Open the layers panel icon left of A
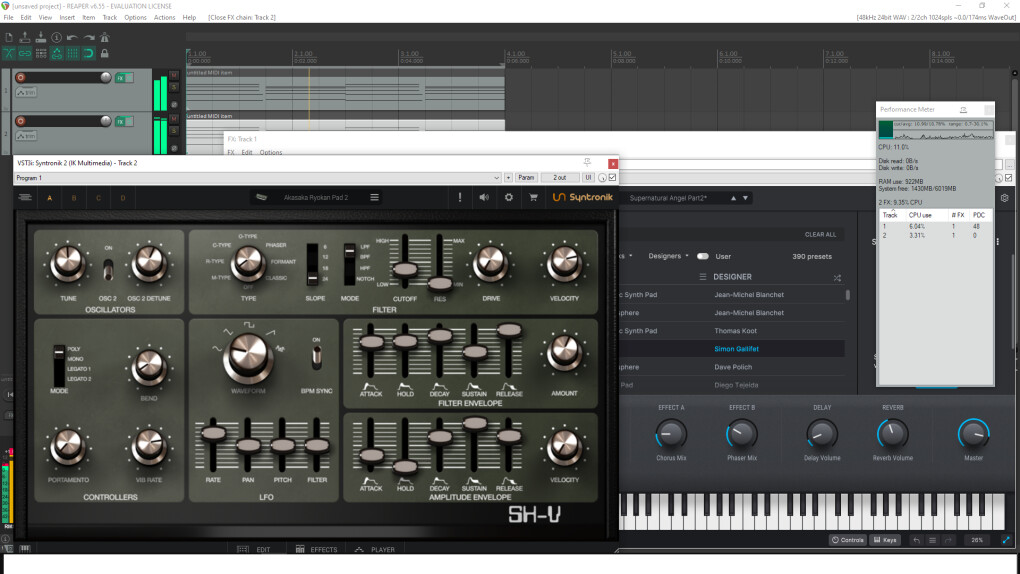 point(25,197)
